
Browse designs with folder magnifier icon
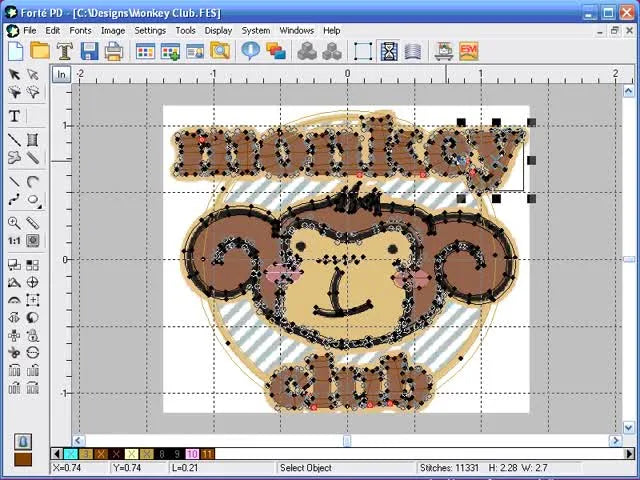pyautogui.click(x=220, y=51)
